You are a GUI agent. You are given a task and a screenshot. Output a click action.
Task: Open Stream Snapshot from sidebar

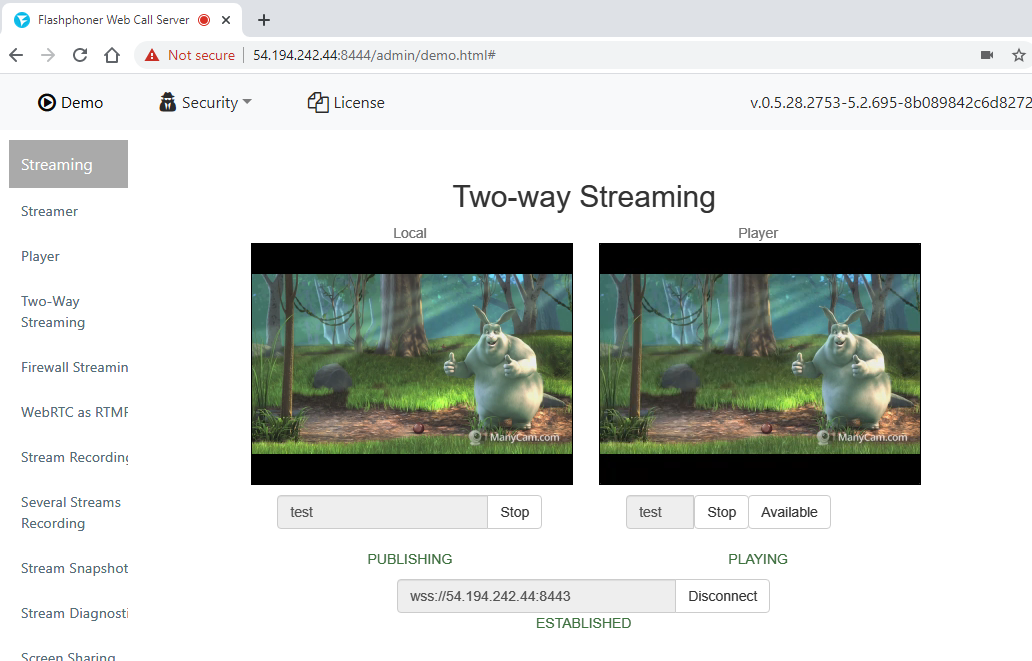pyautogui.click(x=74, y=568)
